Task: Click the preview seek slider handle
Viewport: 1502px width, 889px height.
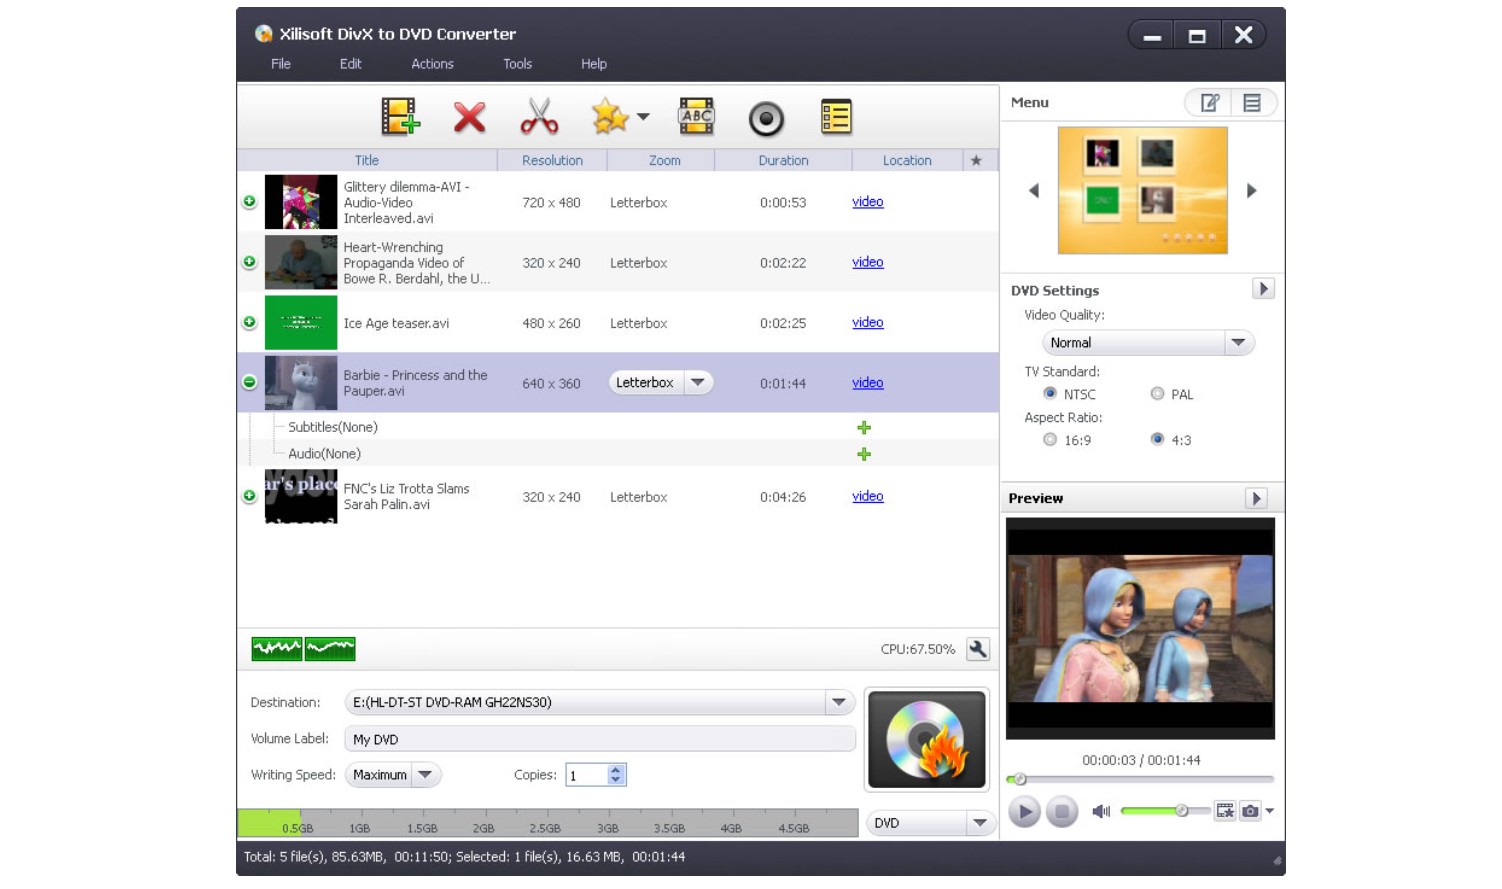Action: point(1019,779)
